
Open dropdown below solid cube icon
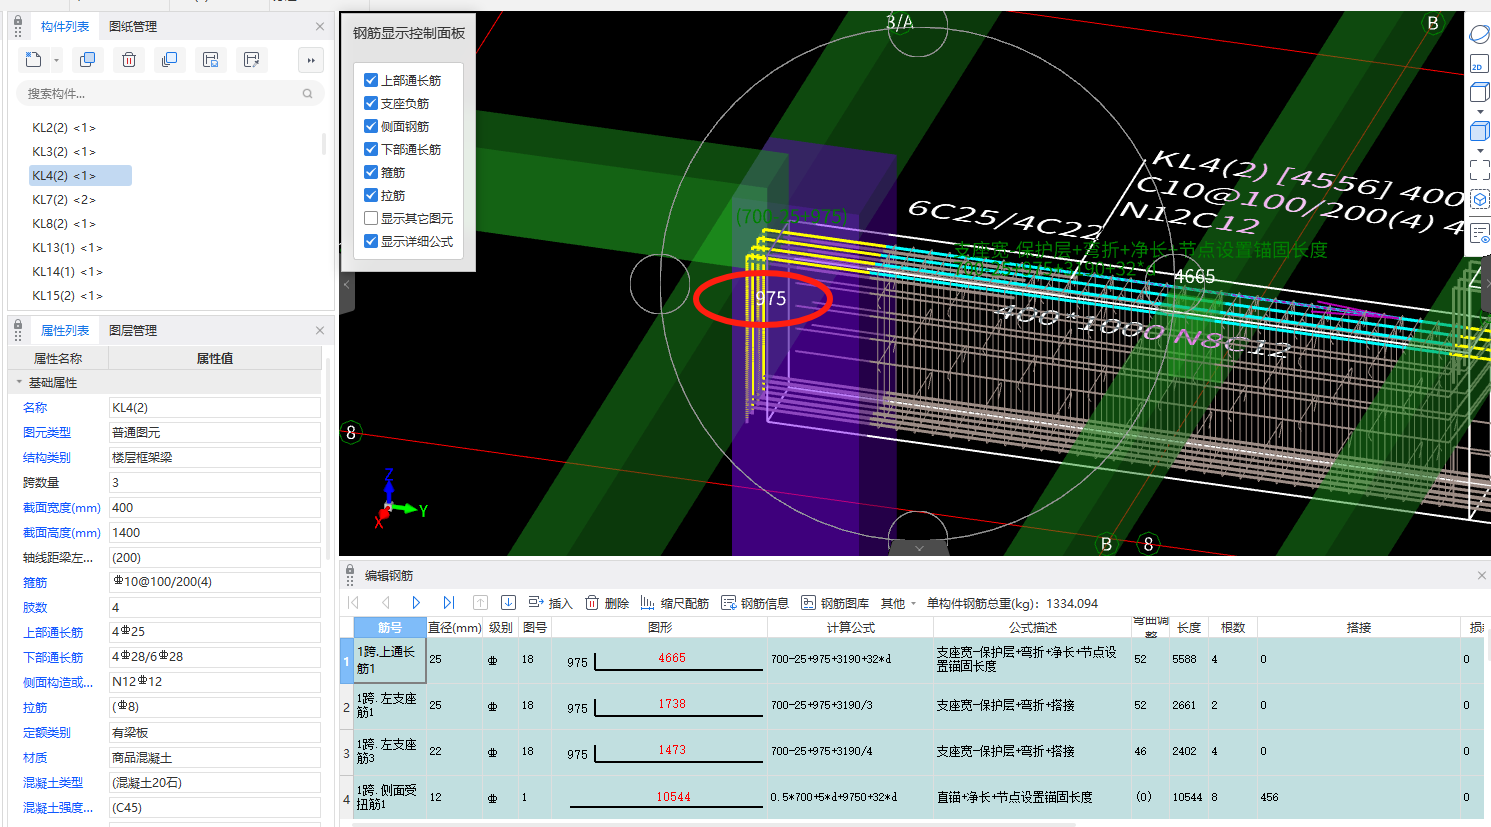(1480, 150)
